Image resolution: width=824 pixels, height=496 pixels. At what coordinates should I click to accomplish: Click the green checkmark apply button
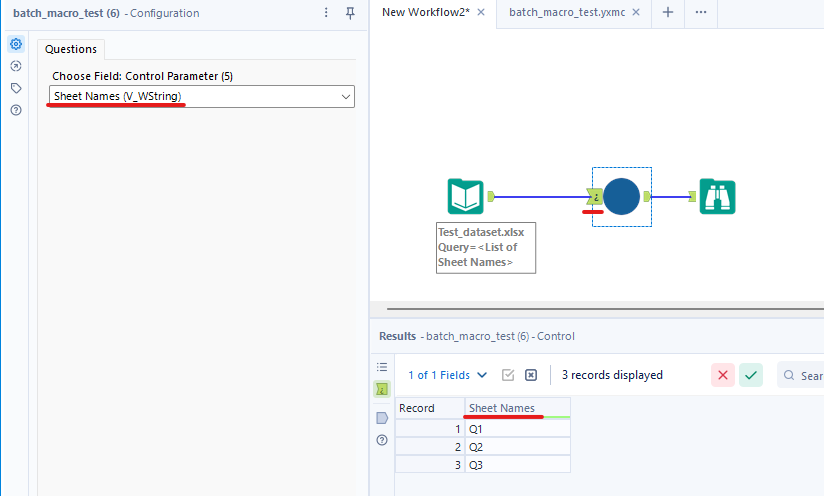751,375
